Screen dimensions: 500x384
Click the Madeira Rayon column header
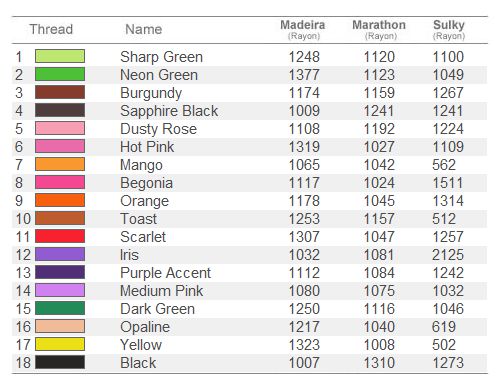point(303,29)
